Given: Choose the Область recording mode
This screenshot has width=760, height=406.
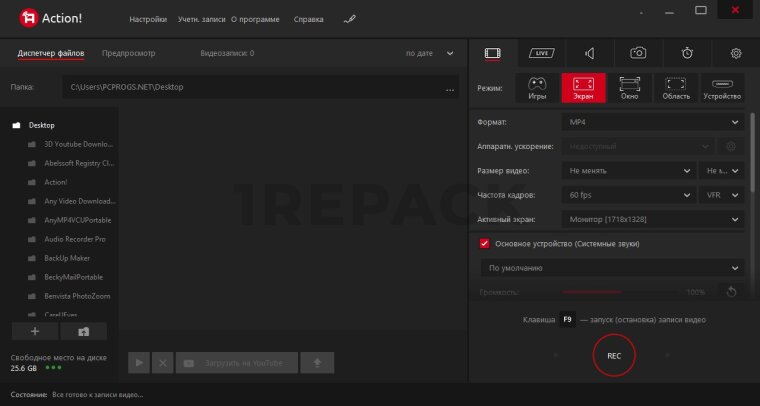Looking at the screenshot, I should coord(676,88).
